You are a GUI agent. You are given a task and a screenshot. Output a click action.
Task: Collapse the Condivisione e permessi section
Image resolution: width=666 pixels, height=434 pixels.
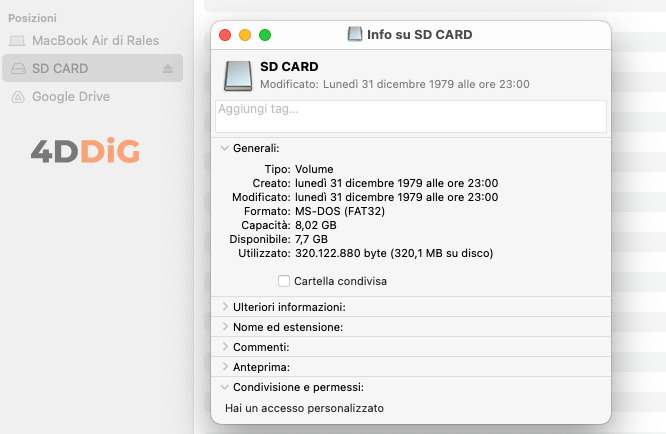[x=225, y=387]
